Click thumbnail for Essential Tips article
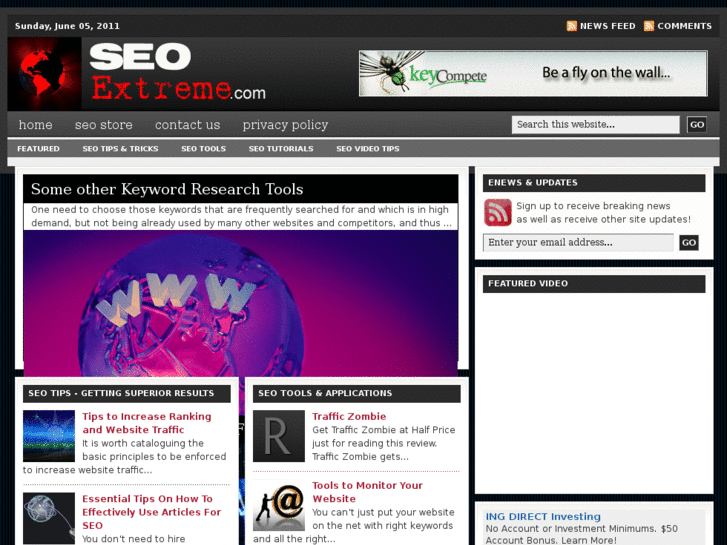The height and width of the screenshot is (545, 727). [x=49, y=518]
